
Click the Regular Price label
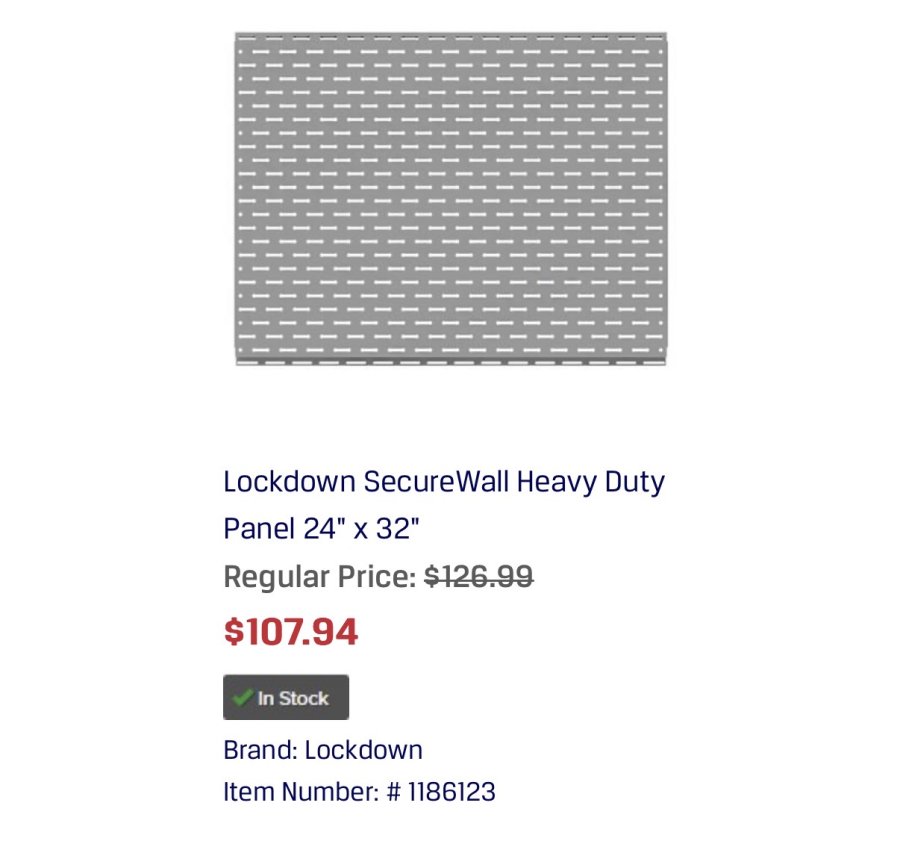(319, 577)
